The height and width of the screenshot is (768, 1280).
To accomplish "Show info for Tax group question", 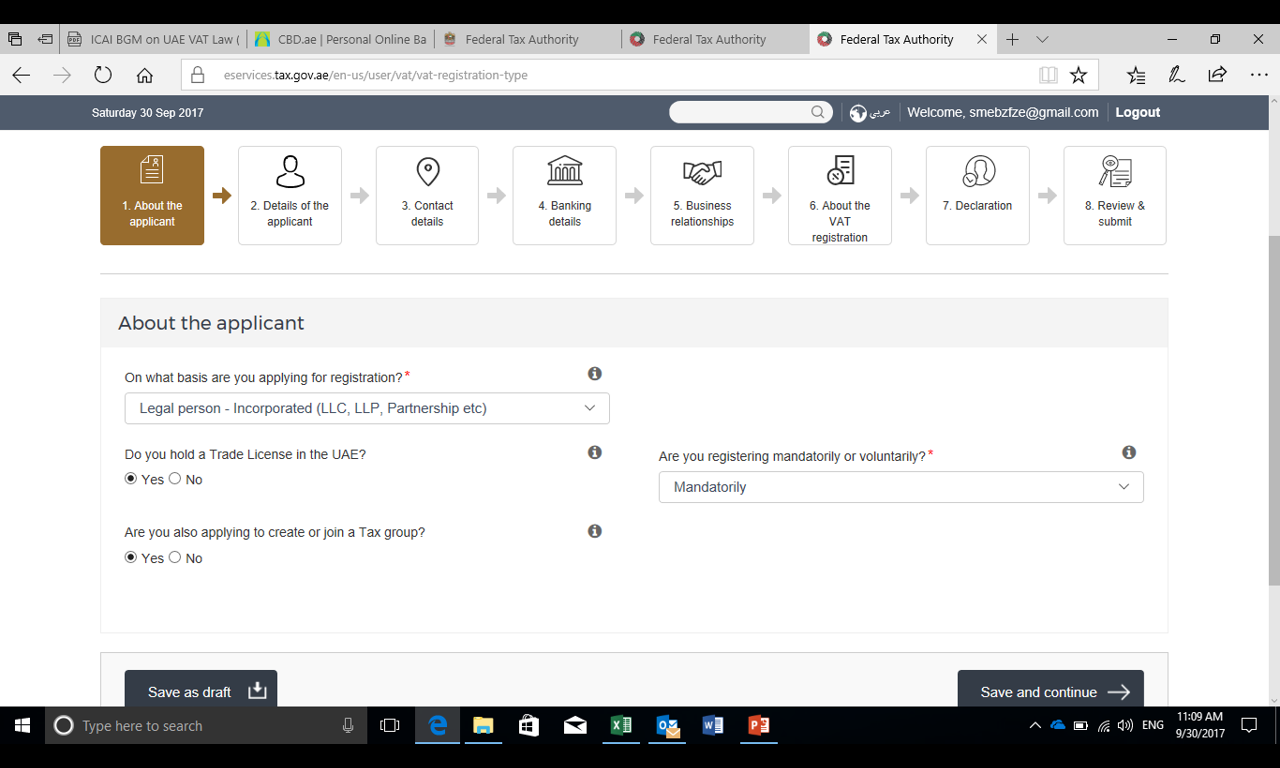I will click(x=595, y=531).
